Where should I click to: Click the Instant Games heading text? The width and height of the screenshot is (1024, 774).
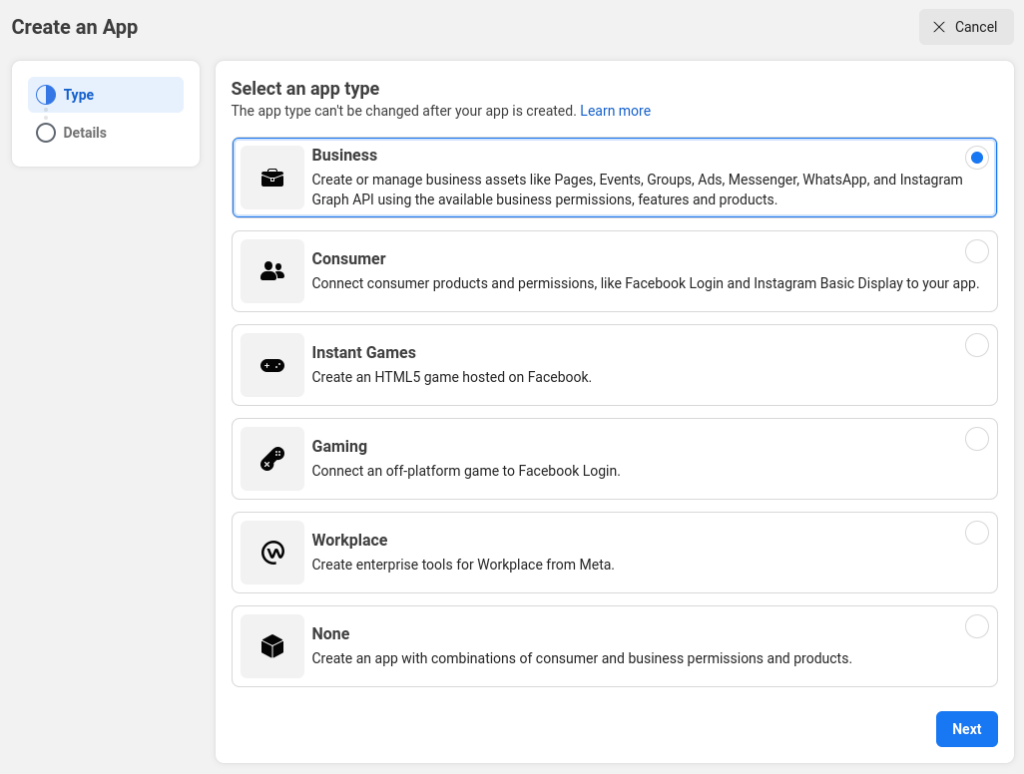click(363, 353)
